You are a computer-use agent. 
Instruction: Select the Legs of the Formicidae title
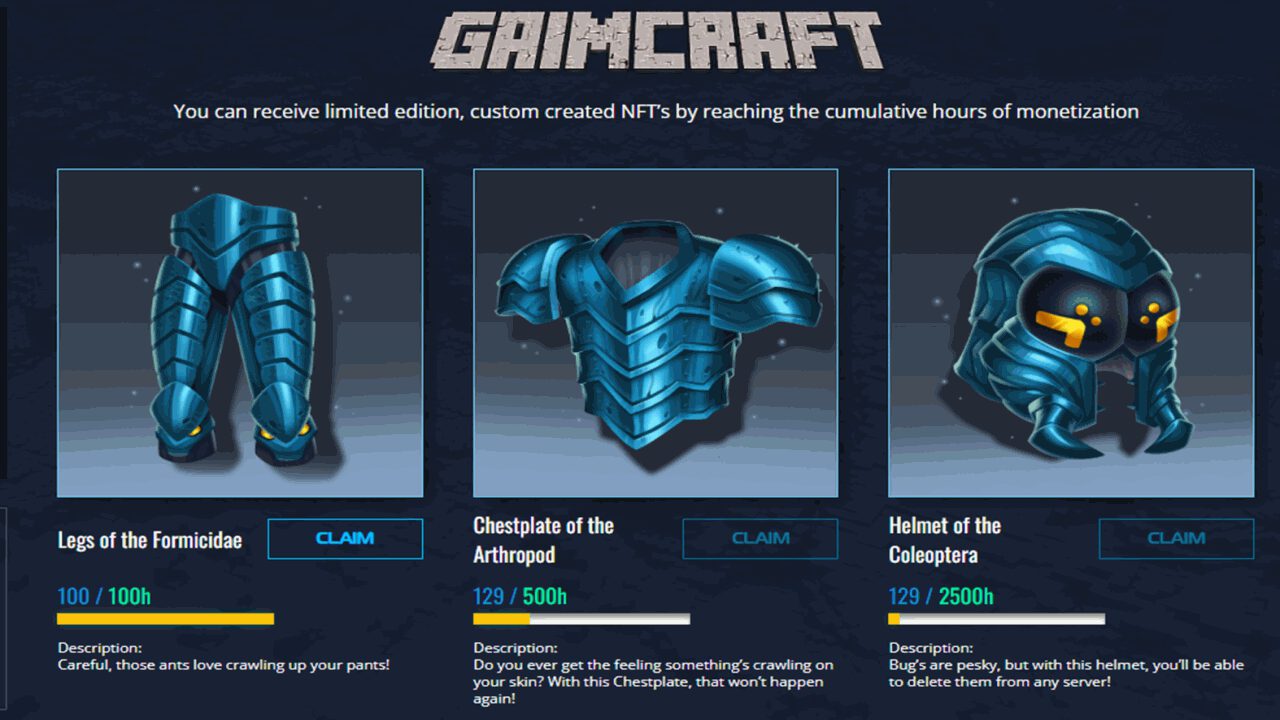click(x=150, y=540)
